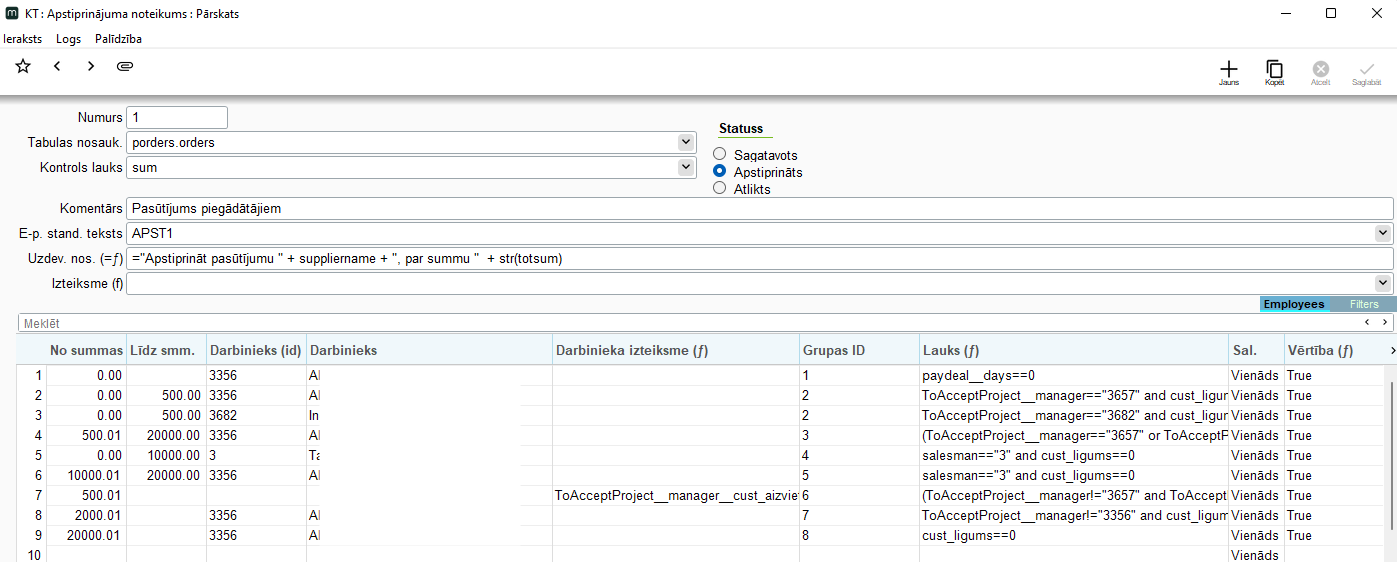
Task: Click search next arrow in Meklēt bar
Action: click(x=1385, y=323)
